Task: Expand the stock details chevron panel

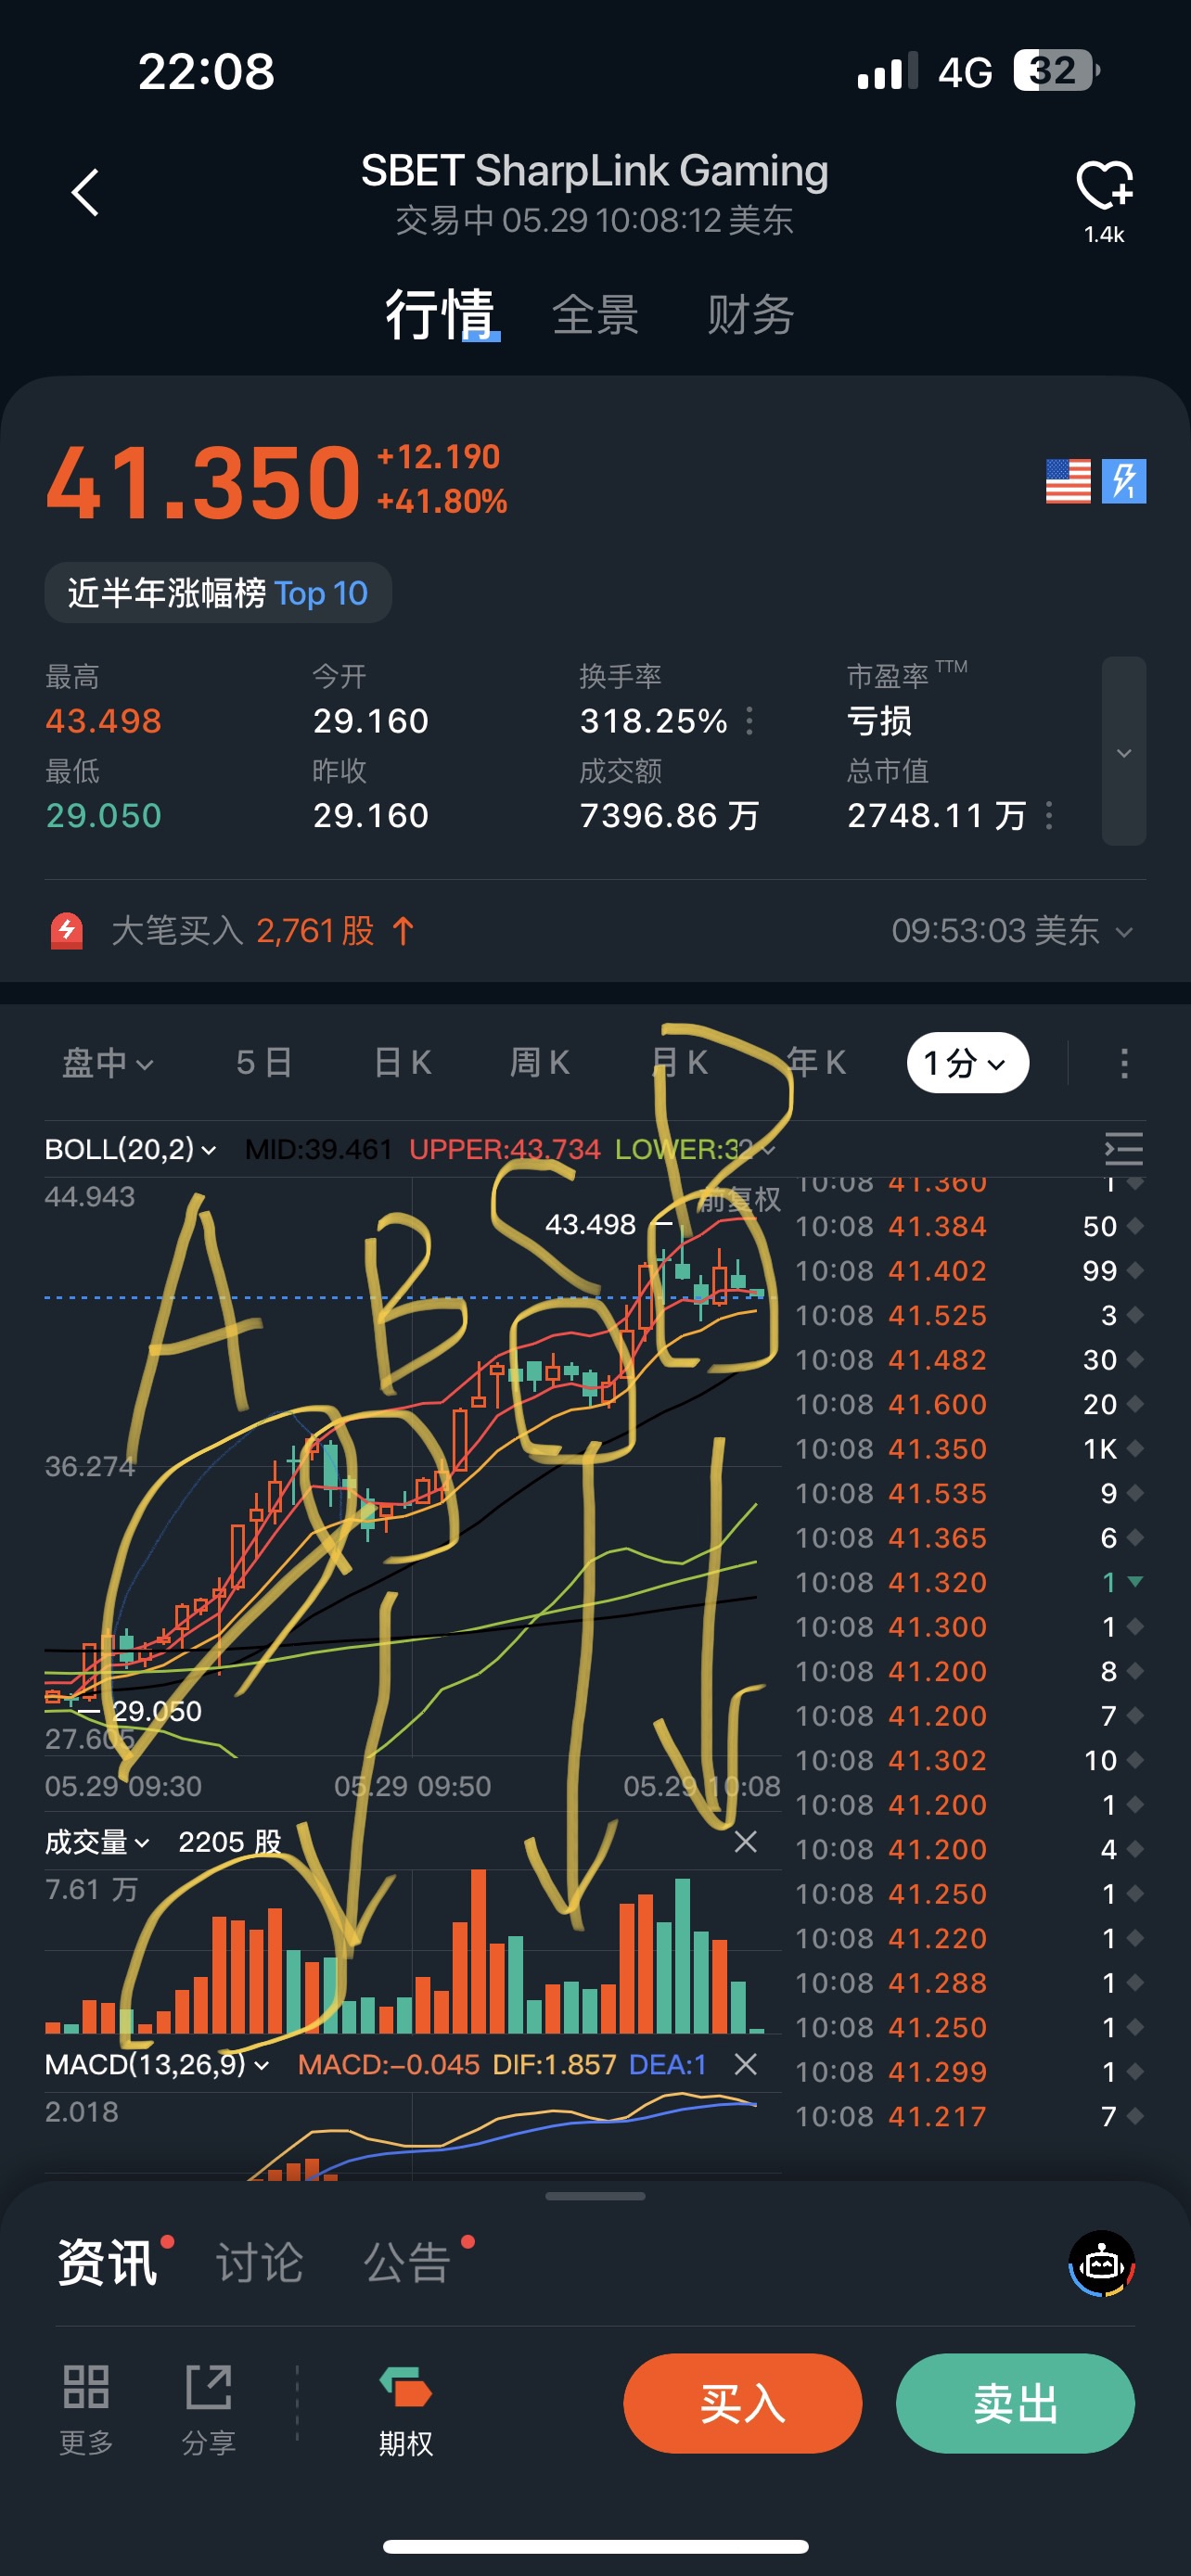Action: click(1124, 751)
